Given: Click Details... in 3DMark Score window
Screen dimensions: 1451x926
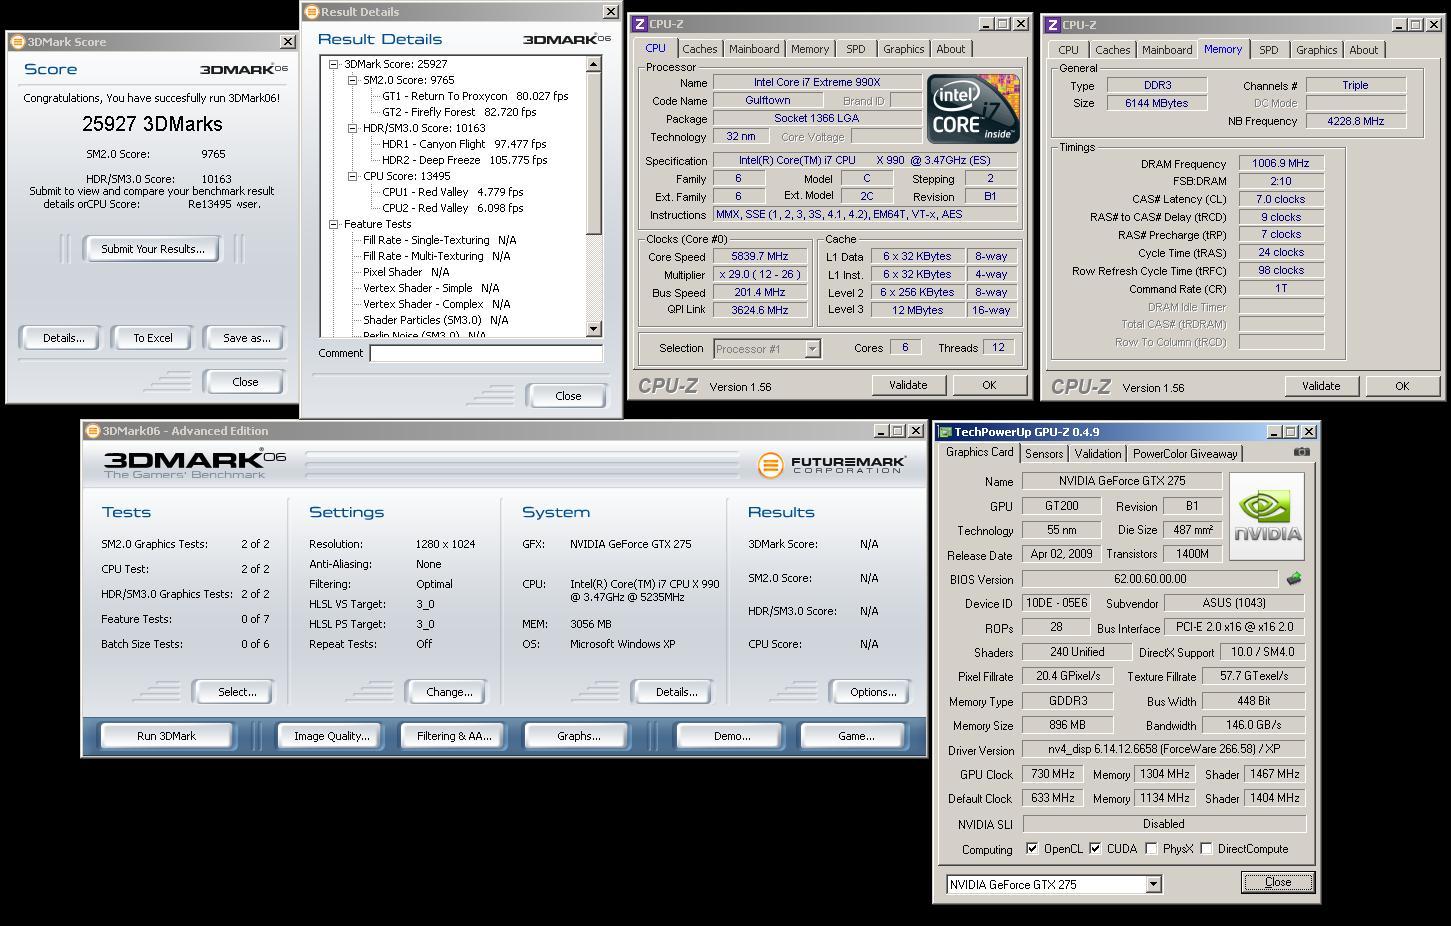Looking at the screenshot, I should pos(63,338).
